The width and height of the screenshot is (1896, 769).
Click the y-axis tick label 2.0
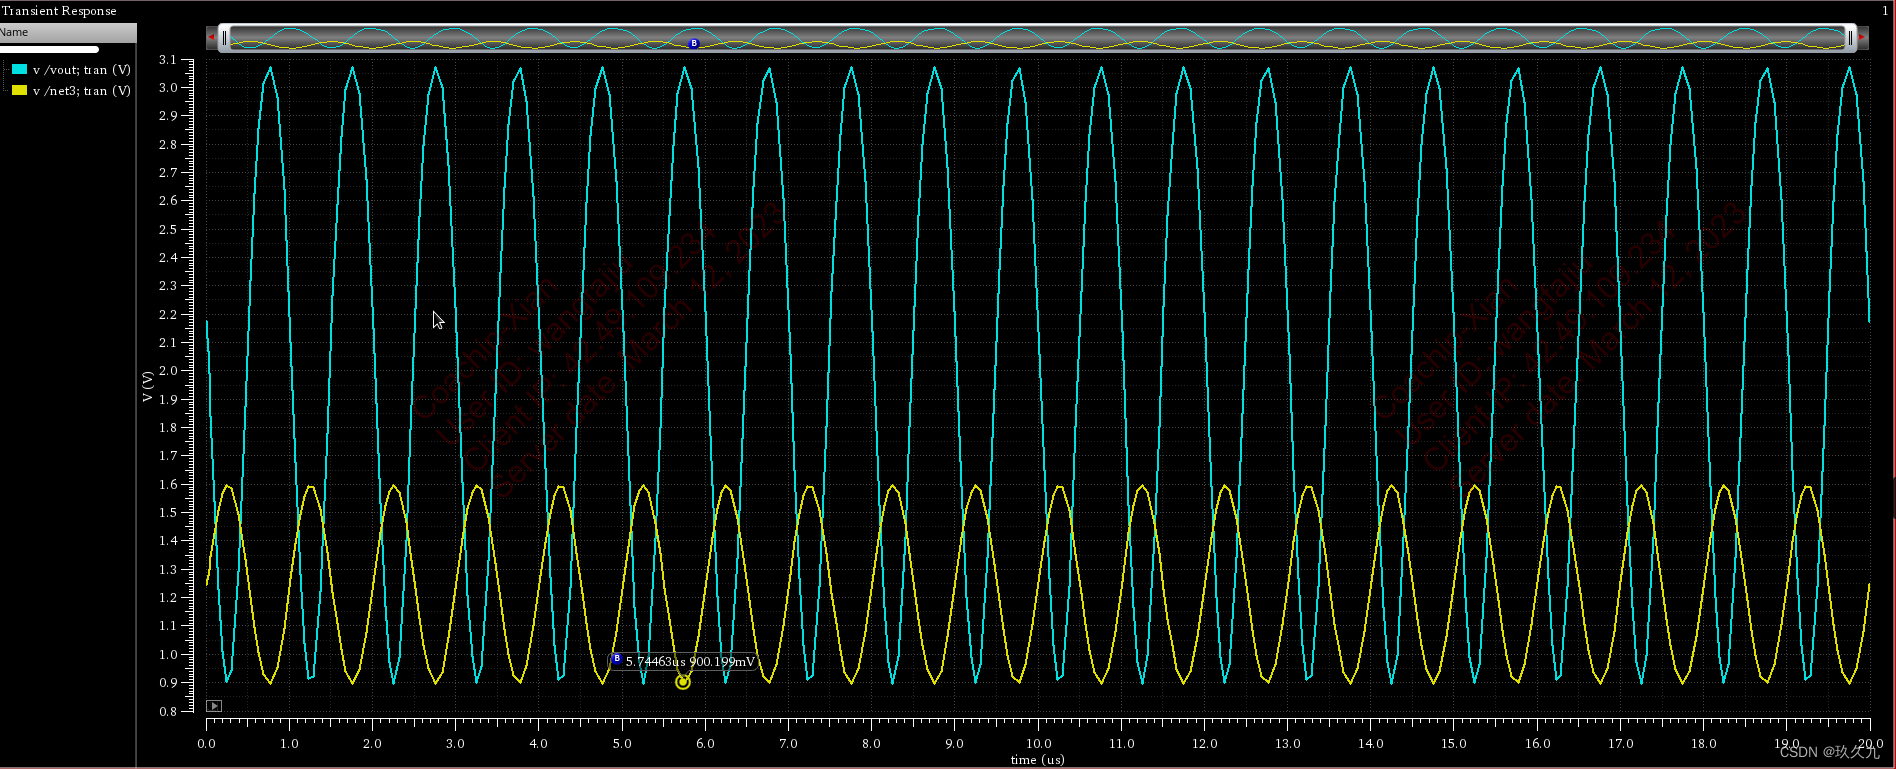click(x=168, y=371)
